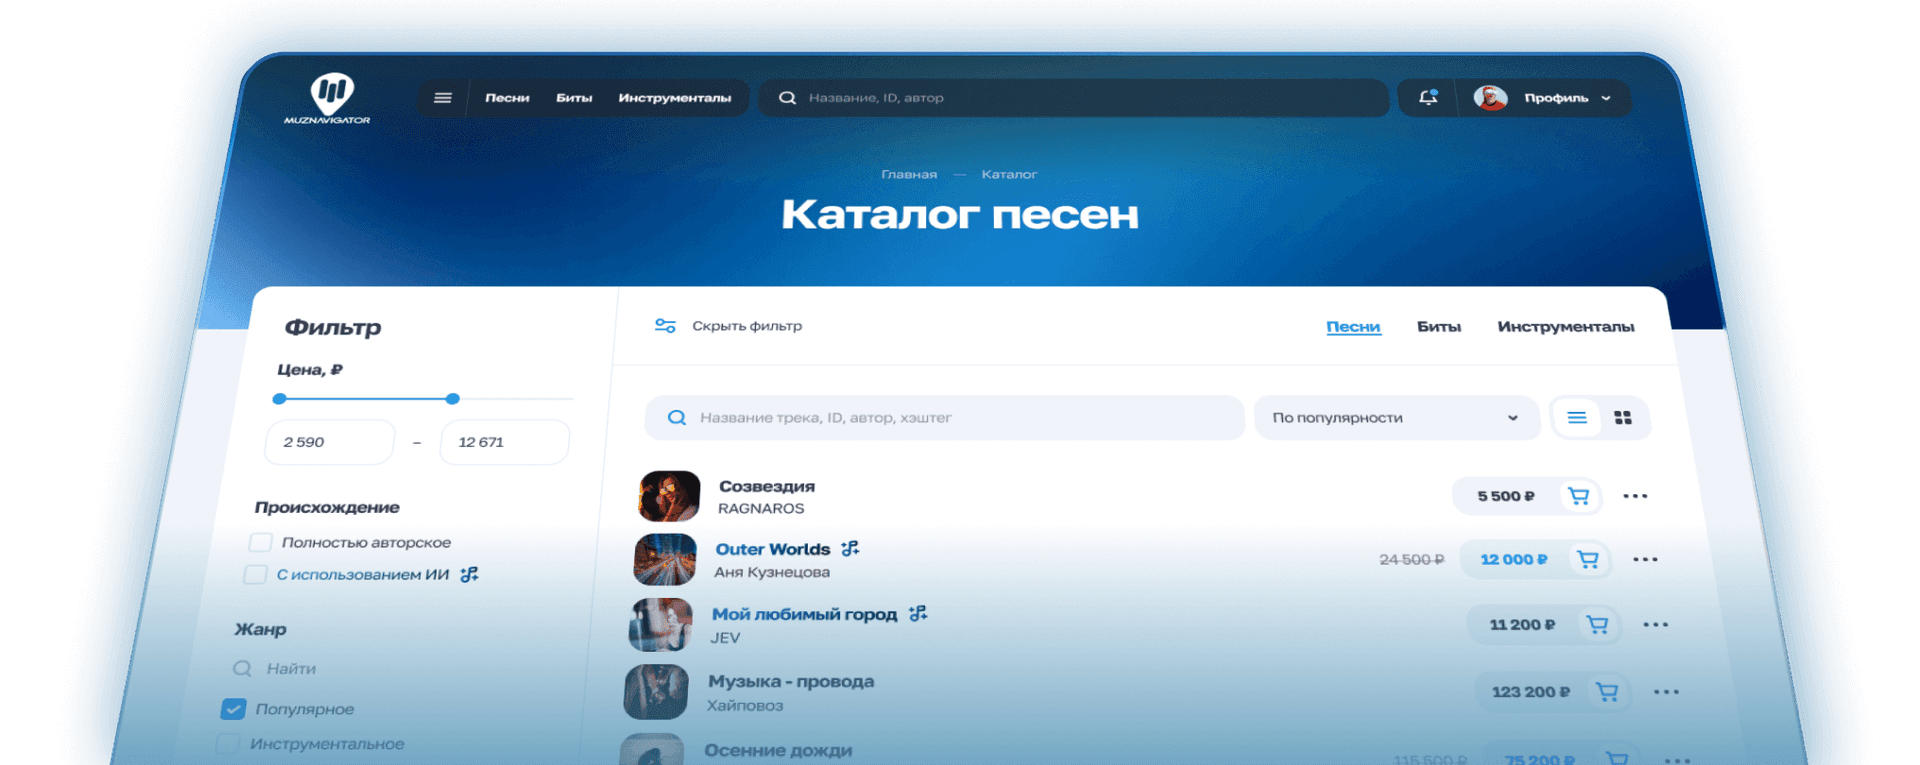Image resolution: width=1920 pixels, height=765 pixels.
Task: Click the artist name JEV
Action: [x=725, y=637]
